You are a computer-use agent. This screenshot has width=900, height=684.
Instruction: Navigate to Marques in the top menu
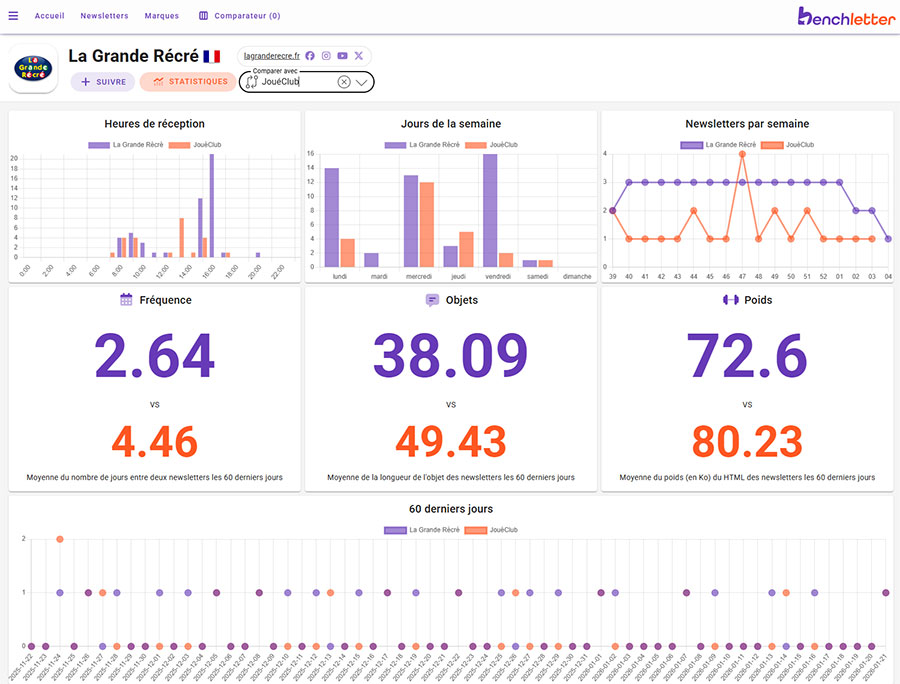[161, 16]
